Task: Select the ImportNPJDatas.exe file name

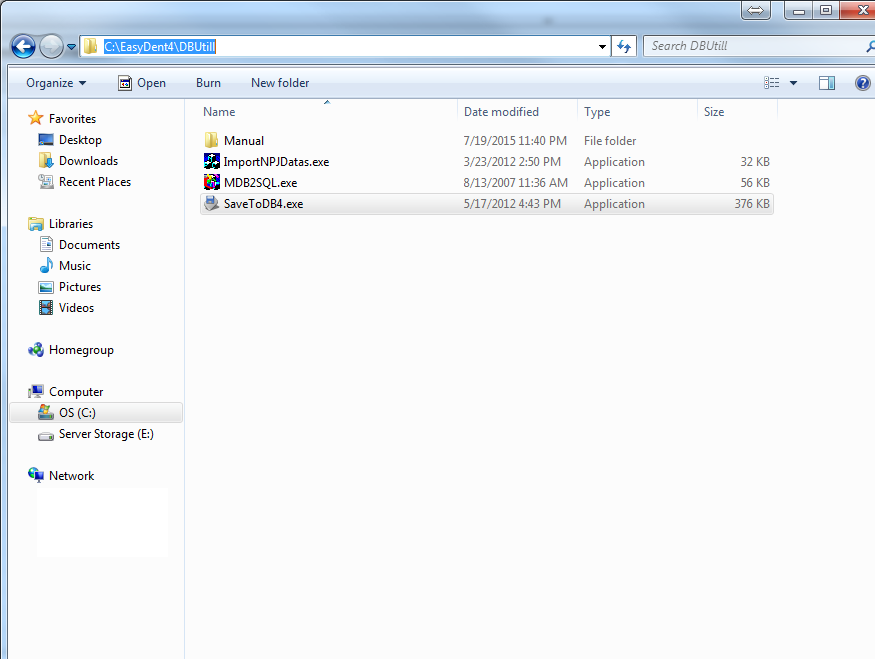Action: (x=276, y=162)
